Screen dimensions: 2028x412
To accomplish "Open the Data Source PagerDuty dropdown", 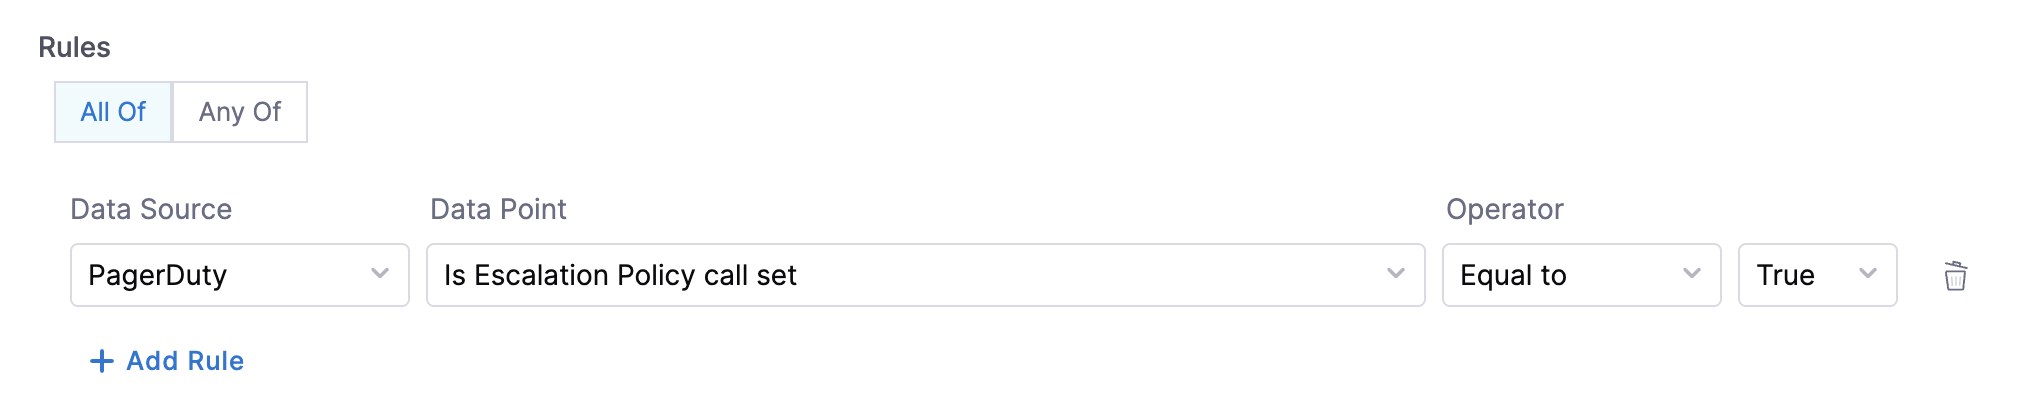I will click(x=240, y=275).
